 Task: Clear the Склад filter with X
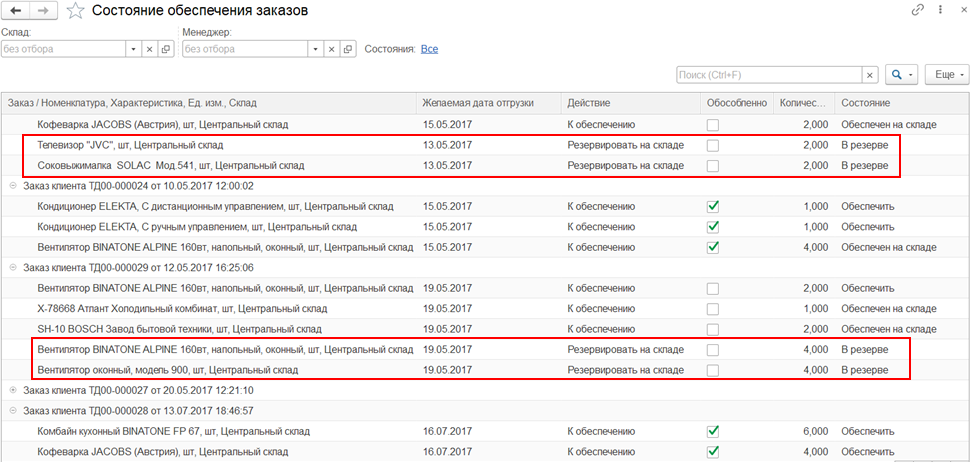[150, 48]
